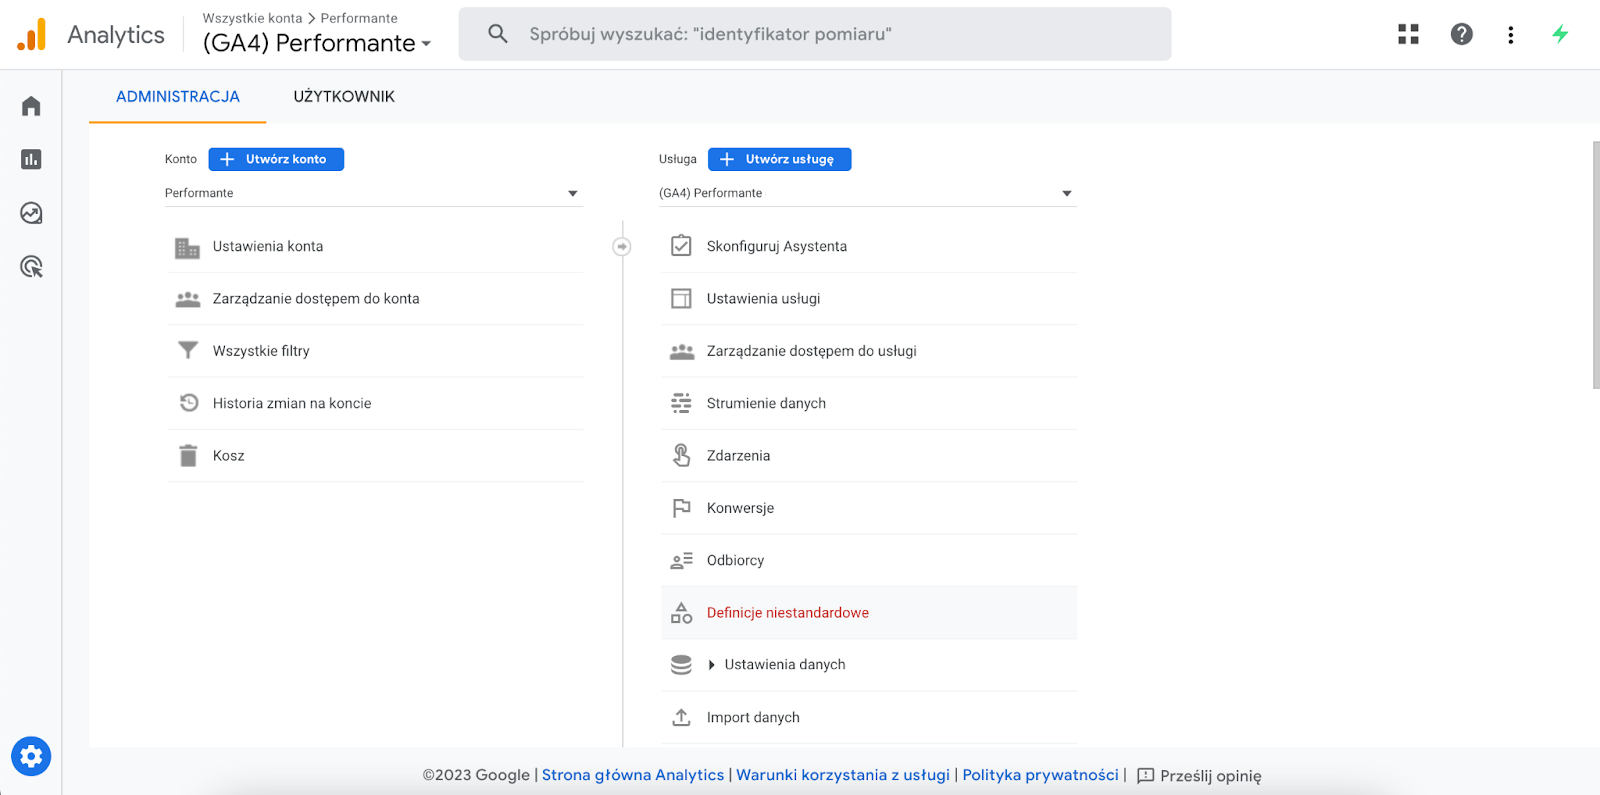Click the vertical page scrollbar
1600x795 pixels.
coord(1596,265)
